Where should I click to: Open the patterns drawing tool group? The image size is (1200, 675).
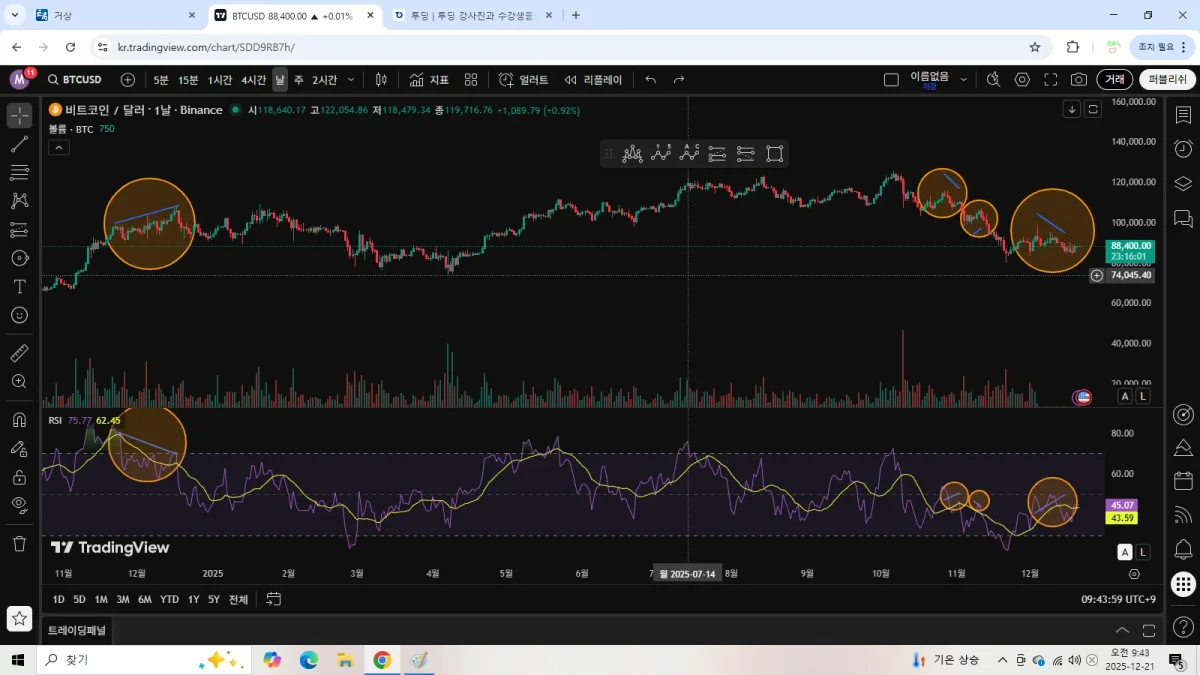pos(19,201)
